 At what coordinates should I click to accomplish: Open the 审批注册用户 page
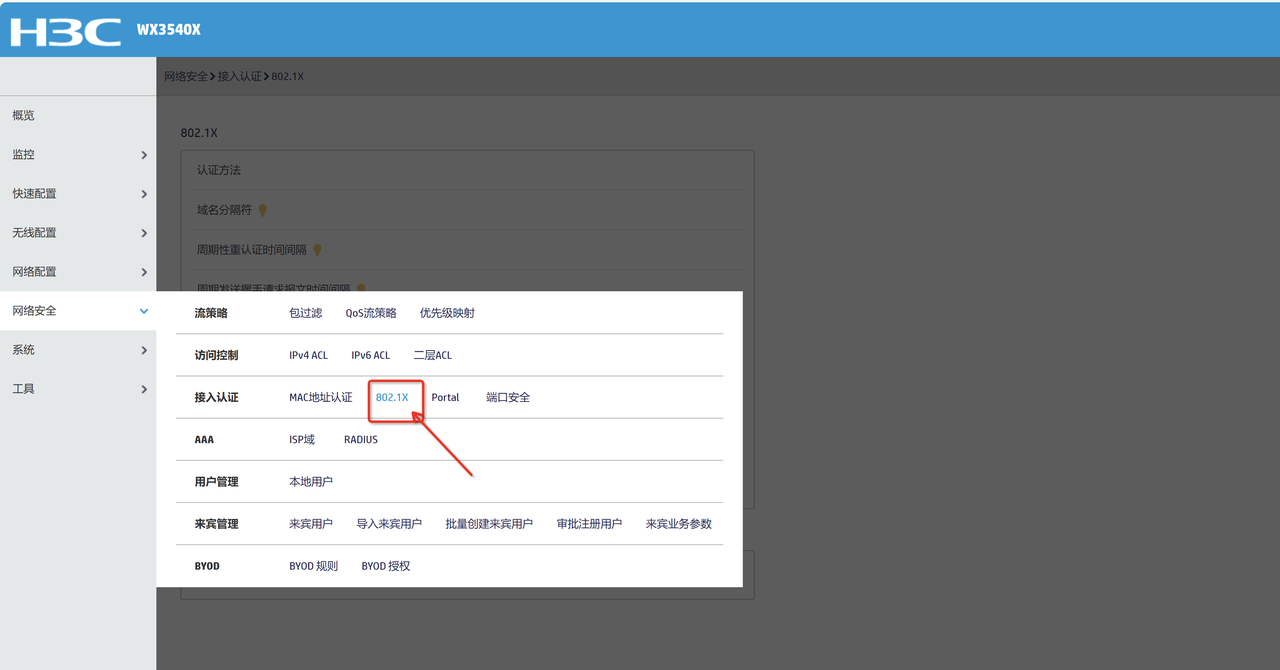tap(589, 523)
